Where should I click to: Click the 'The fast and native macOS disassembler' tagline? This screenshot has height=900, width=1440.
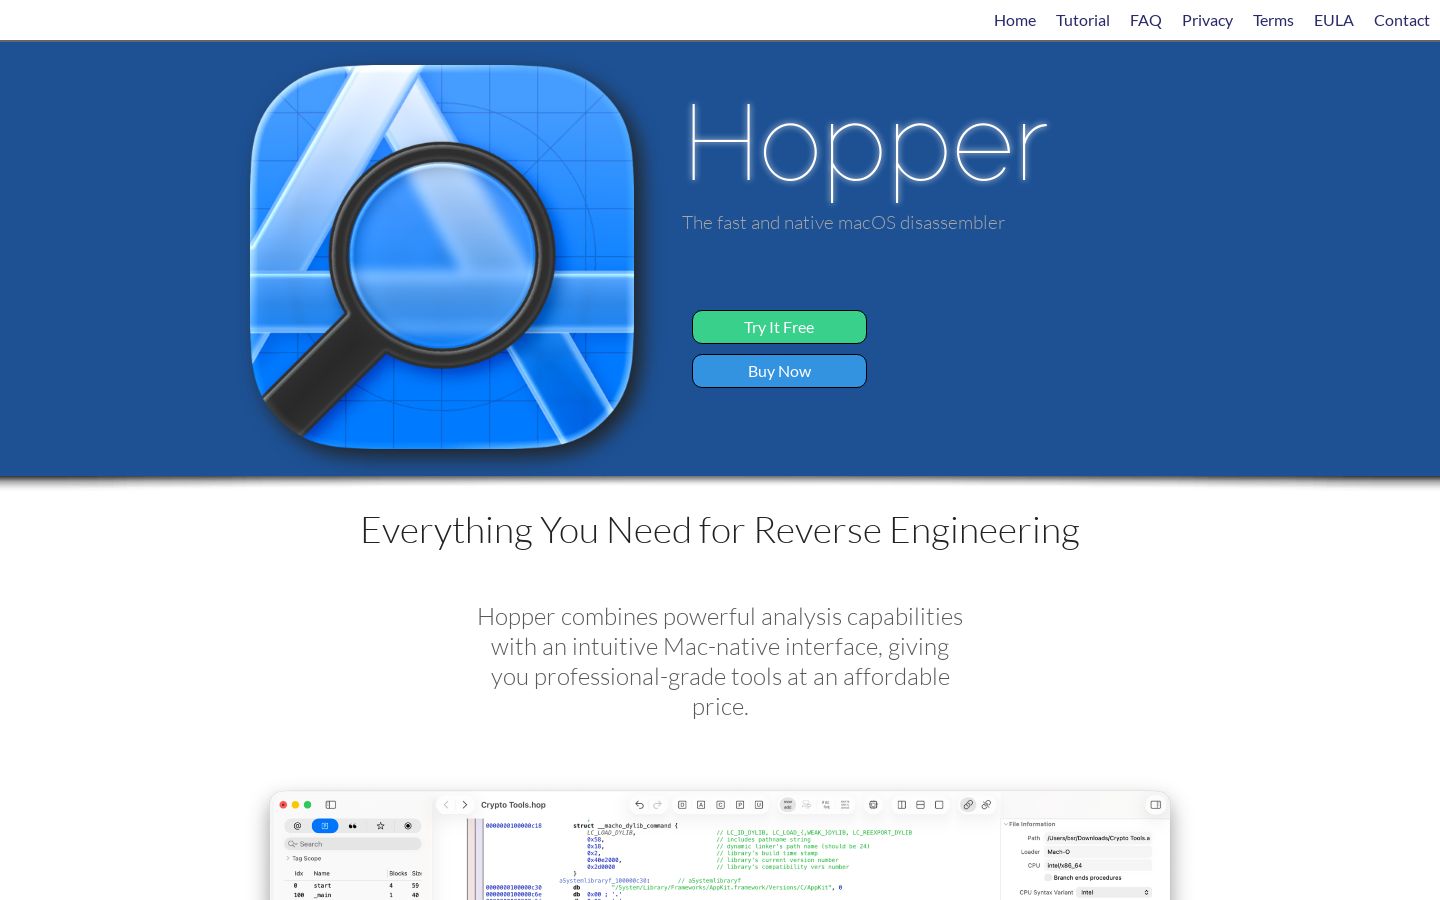click(x=843, y=223)
